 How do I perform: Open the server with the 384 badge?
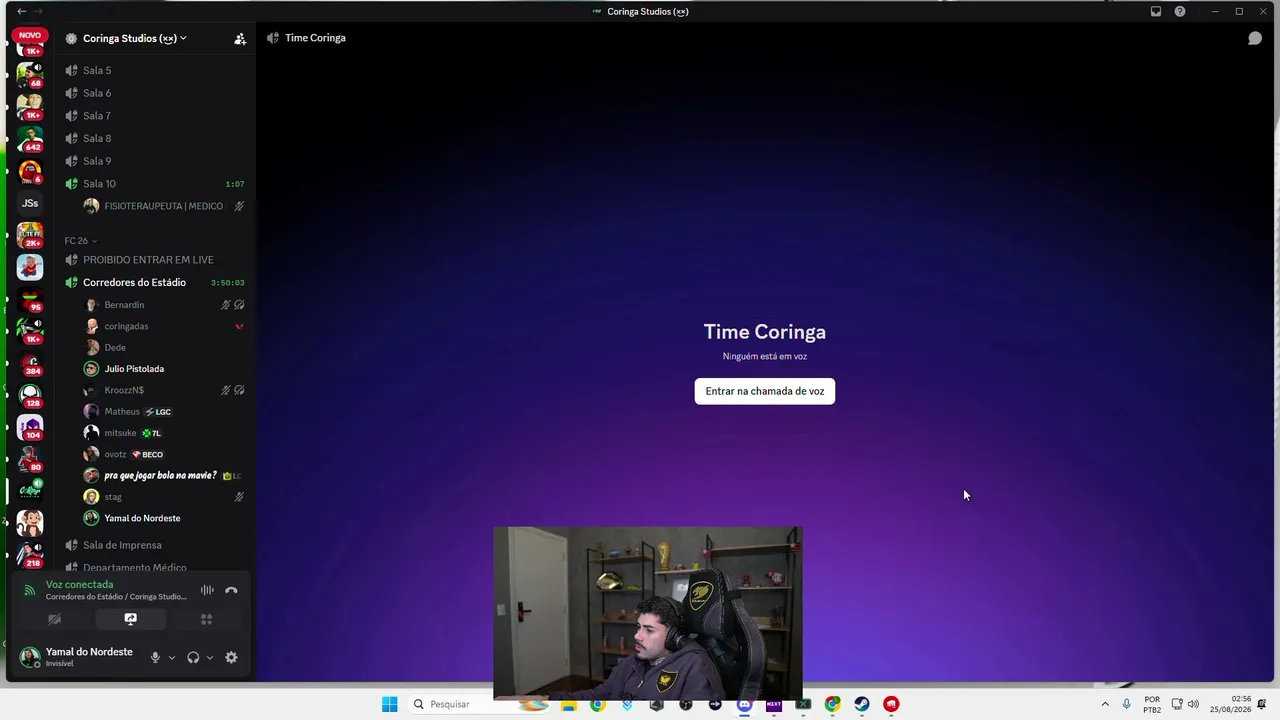30,363
